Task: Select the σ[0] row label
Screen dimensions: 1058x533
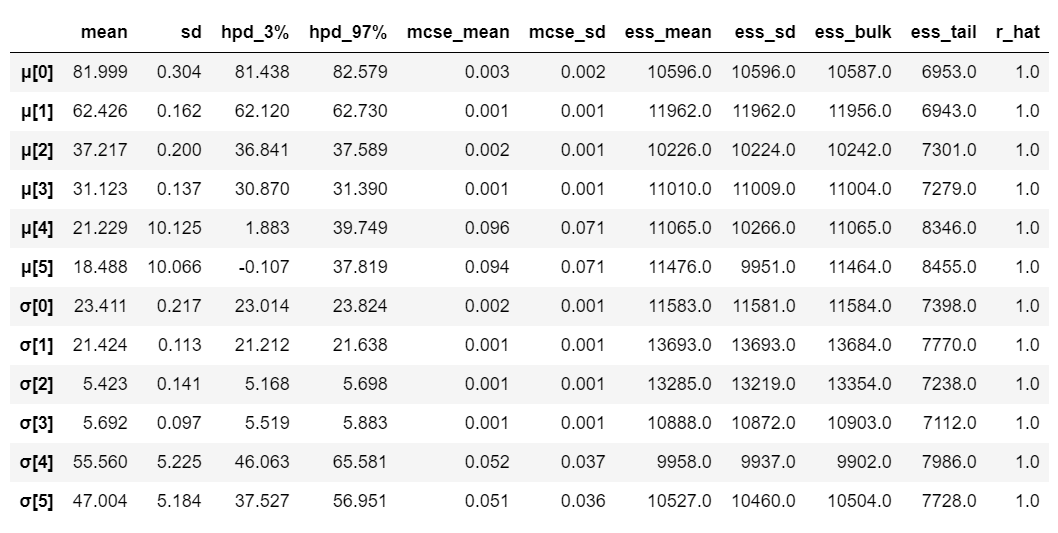Action: [36, 306]
